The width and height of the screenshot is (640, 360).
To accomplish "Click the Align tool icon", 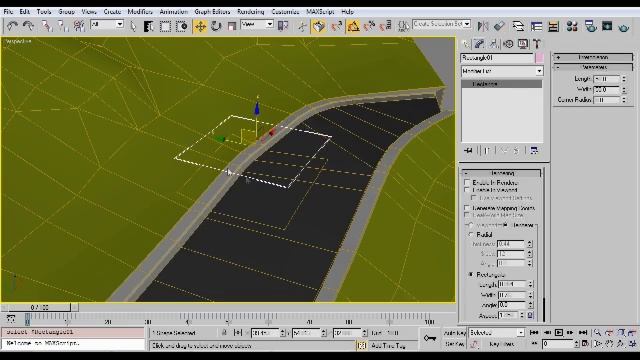I will (499, 27).
